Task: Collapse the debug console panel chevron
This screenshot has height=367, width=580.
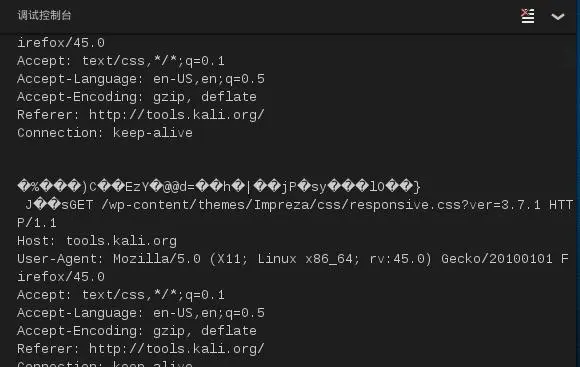Action: coord(557,17)
